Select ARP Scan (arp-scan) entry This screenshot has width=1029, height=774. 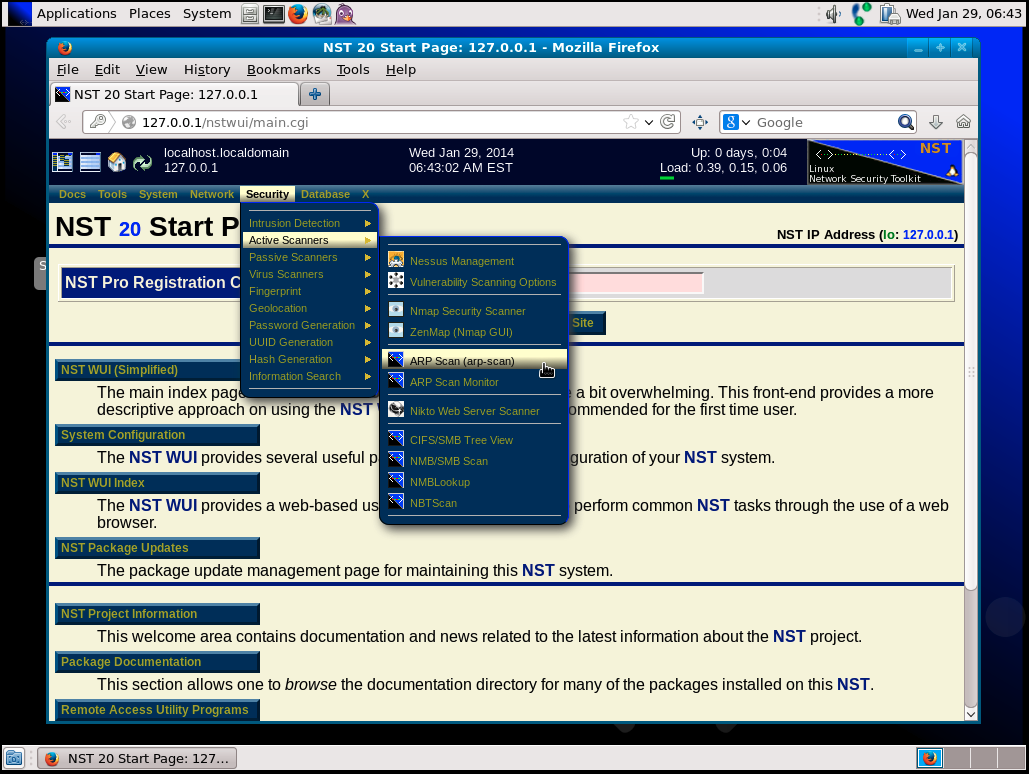(x=474, y=360)
